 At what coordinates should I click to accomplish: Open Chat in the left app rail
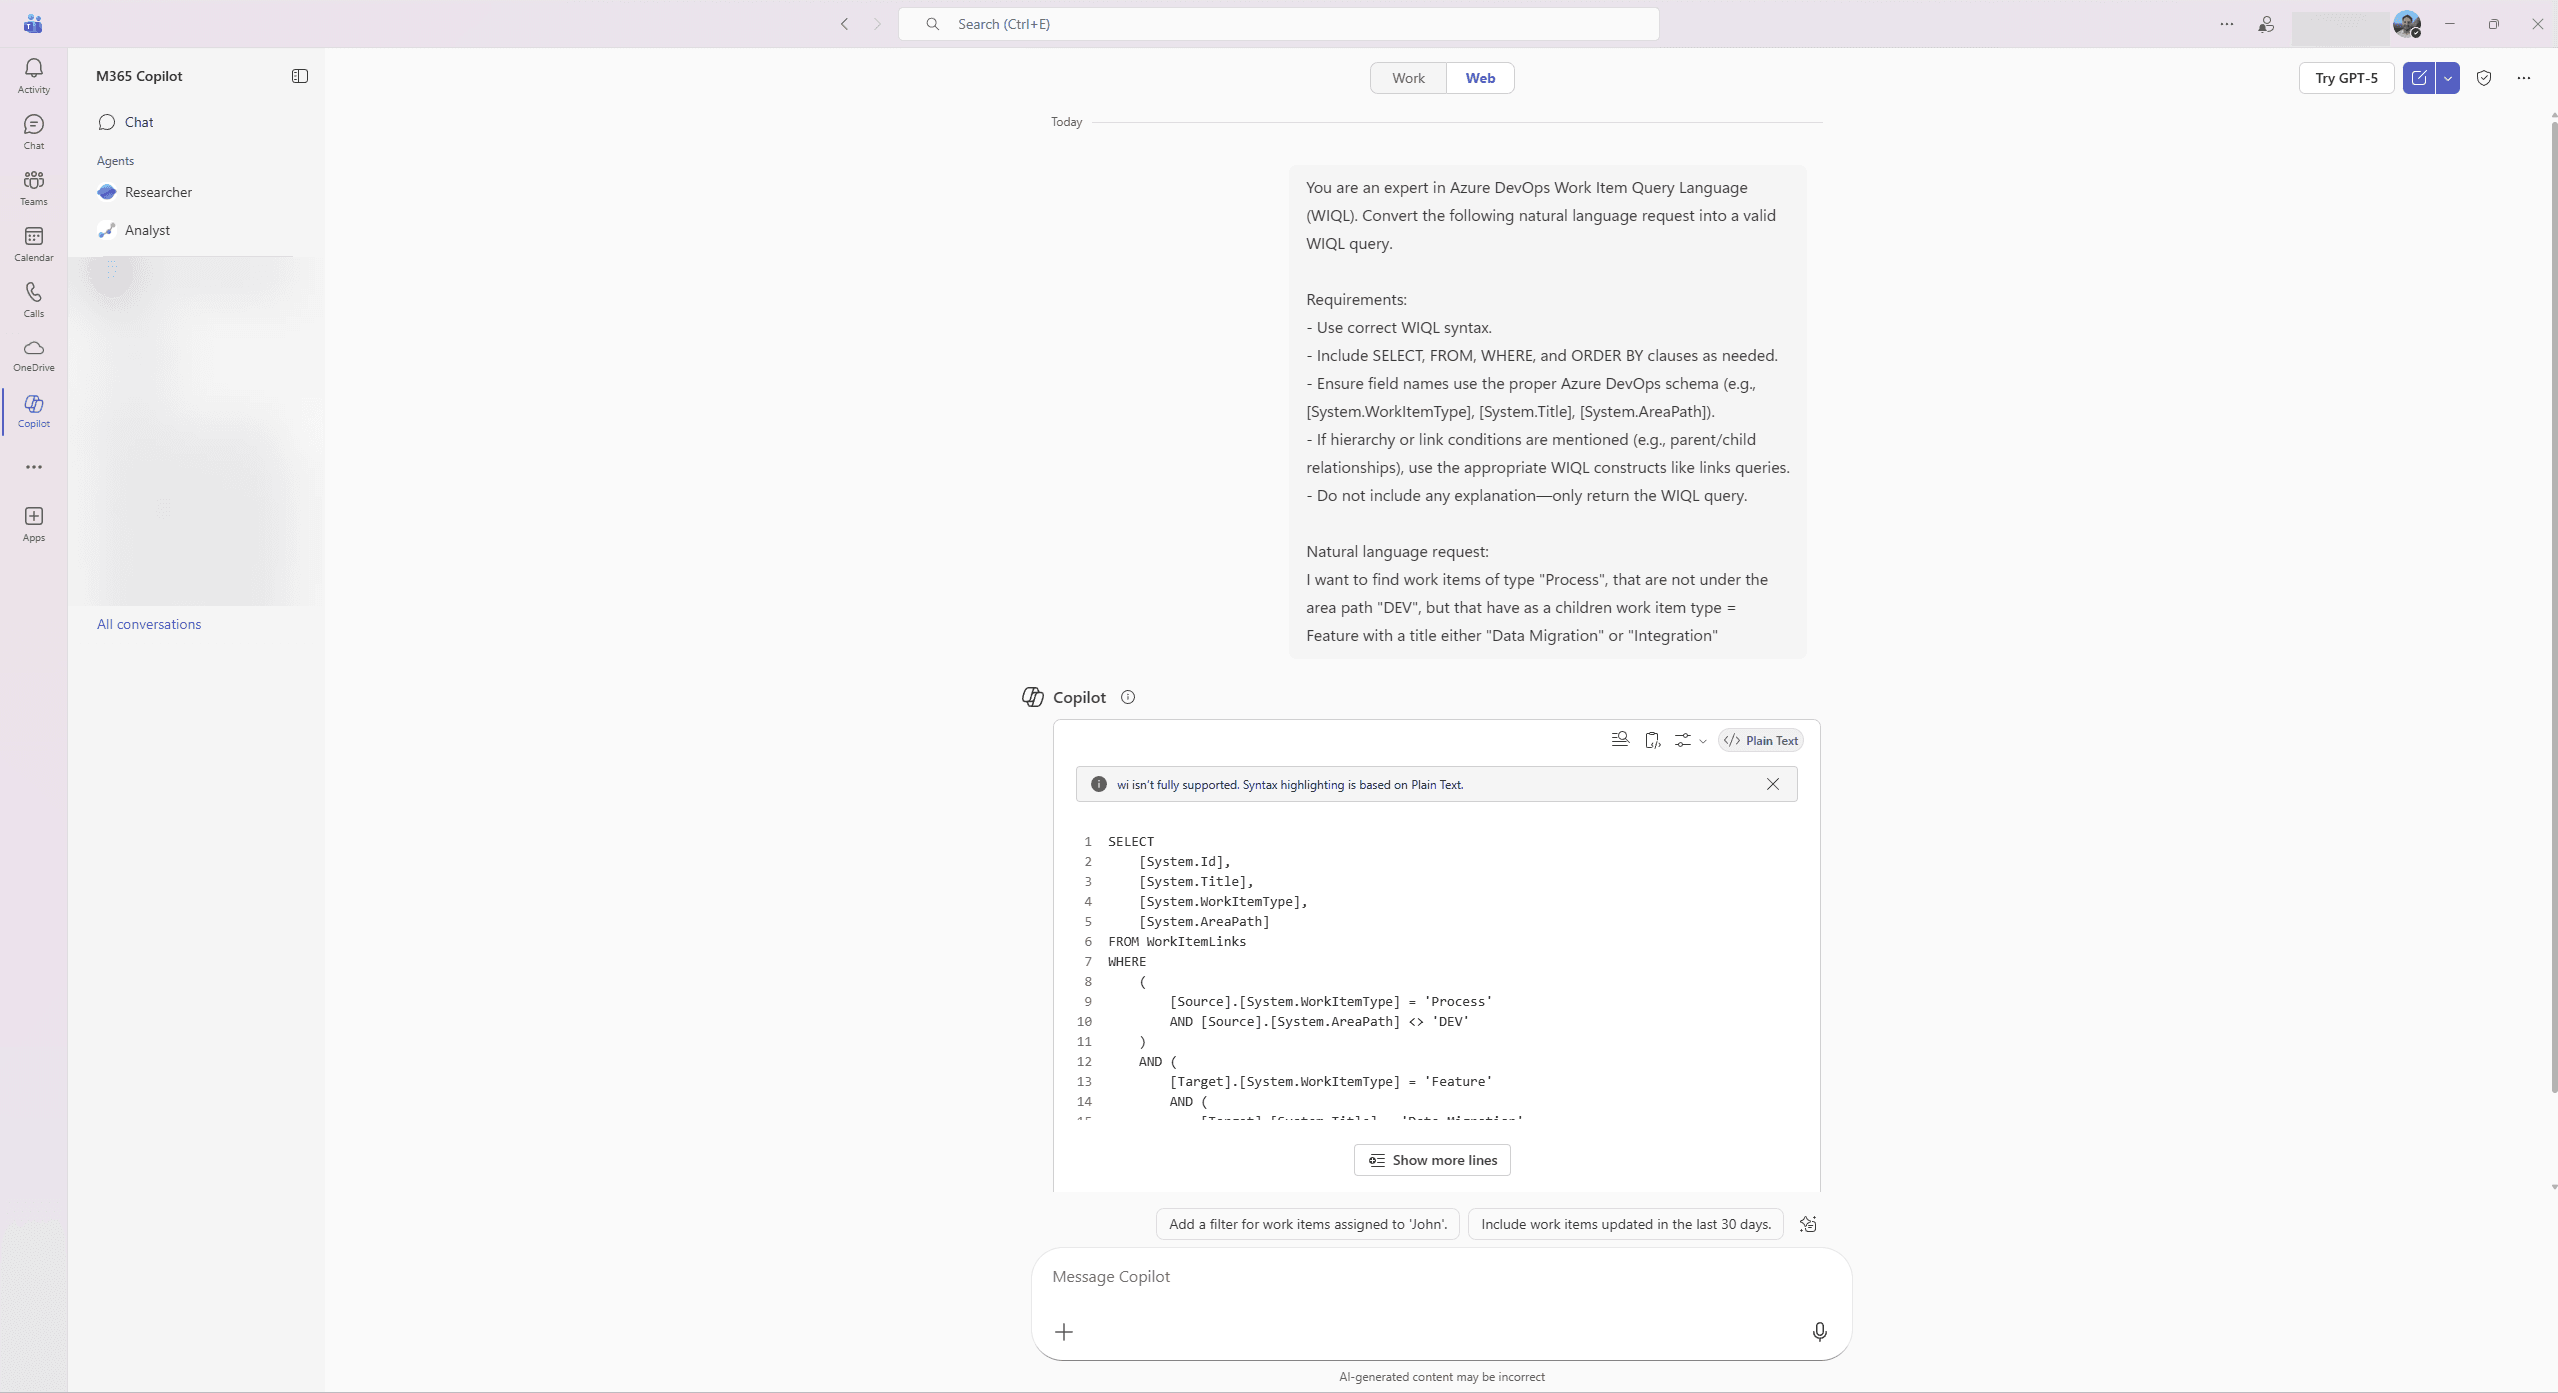(x=33, y=131)
